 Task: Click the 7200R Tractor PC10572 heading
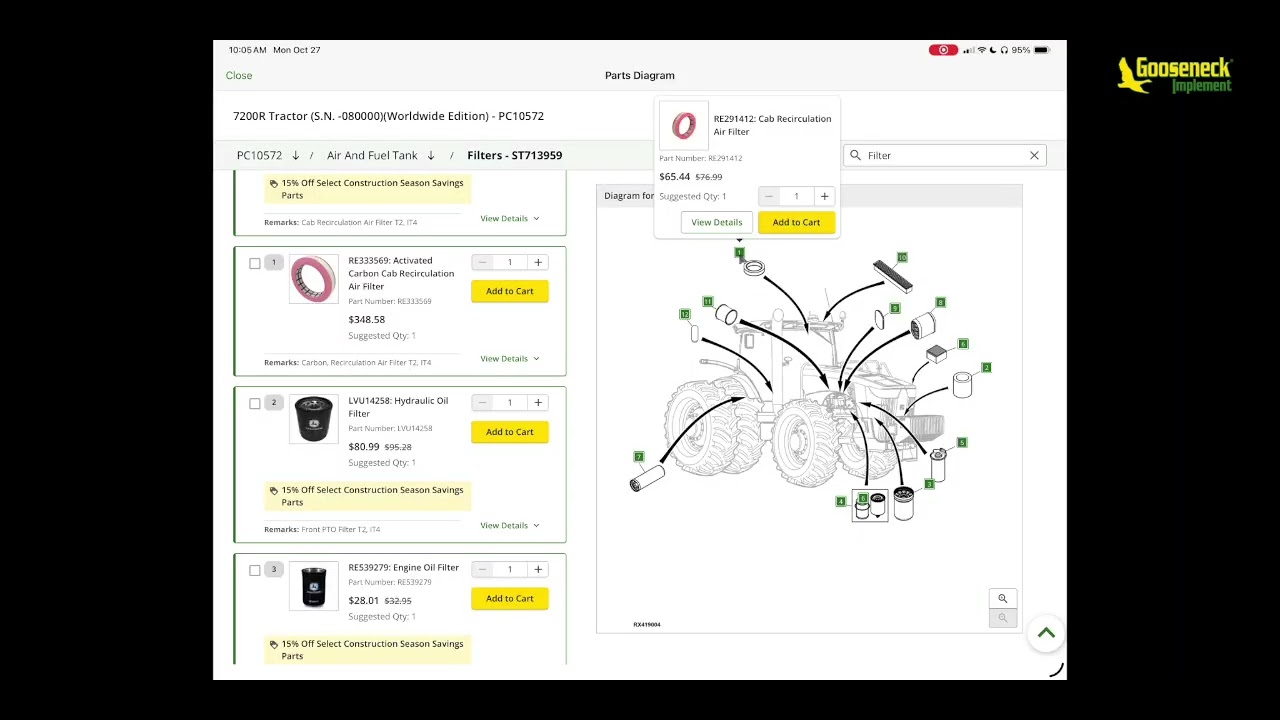pos(388,116)
